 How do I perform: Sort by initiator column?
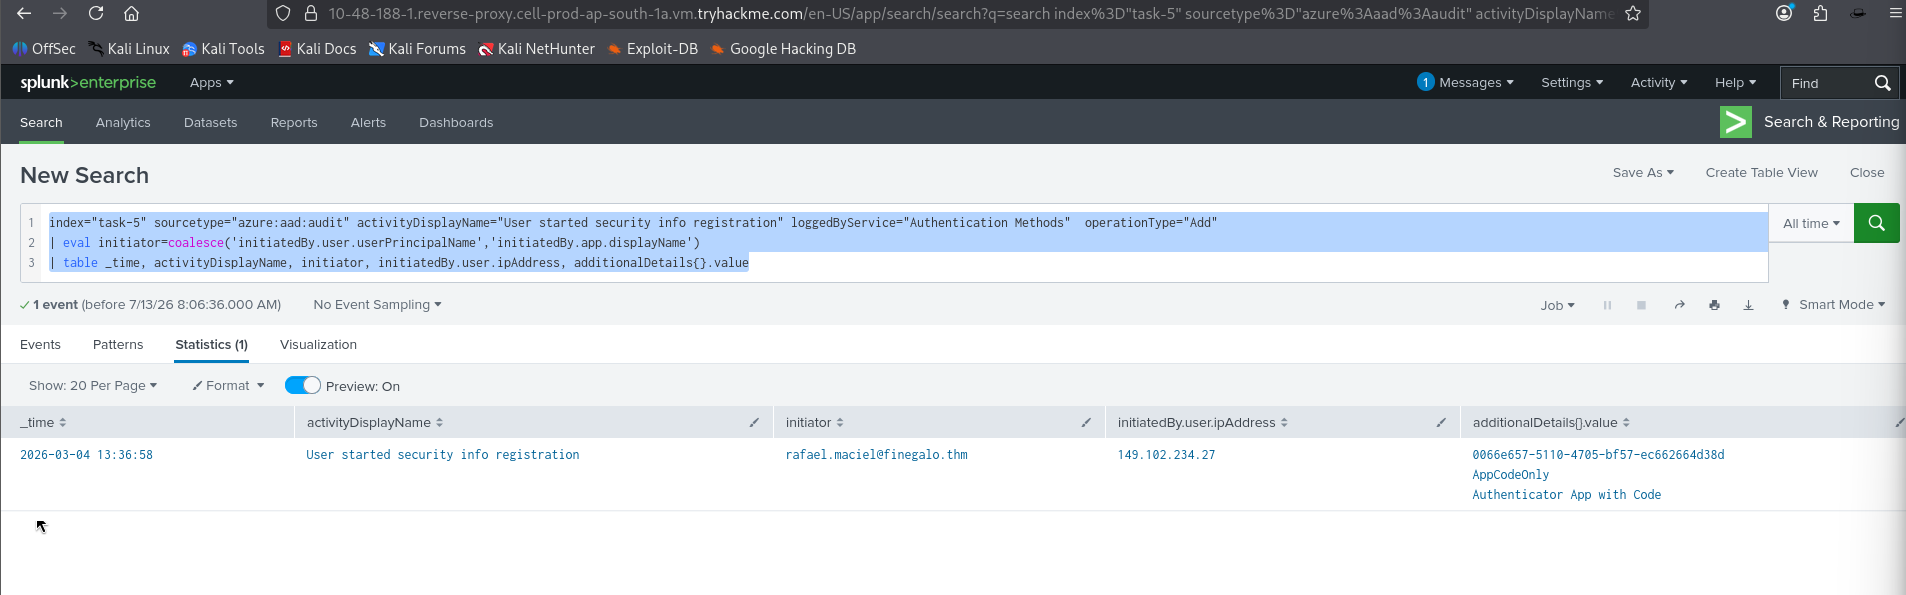[814, 423]
